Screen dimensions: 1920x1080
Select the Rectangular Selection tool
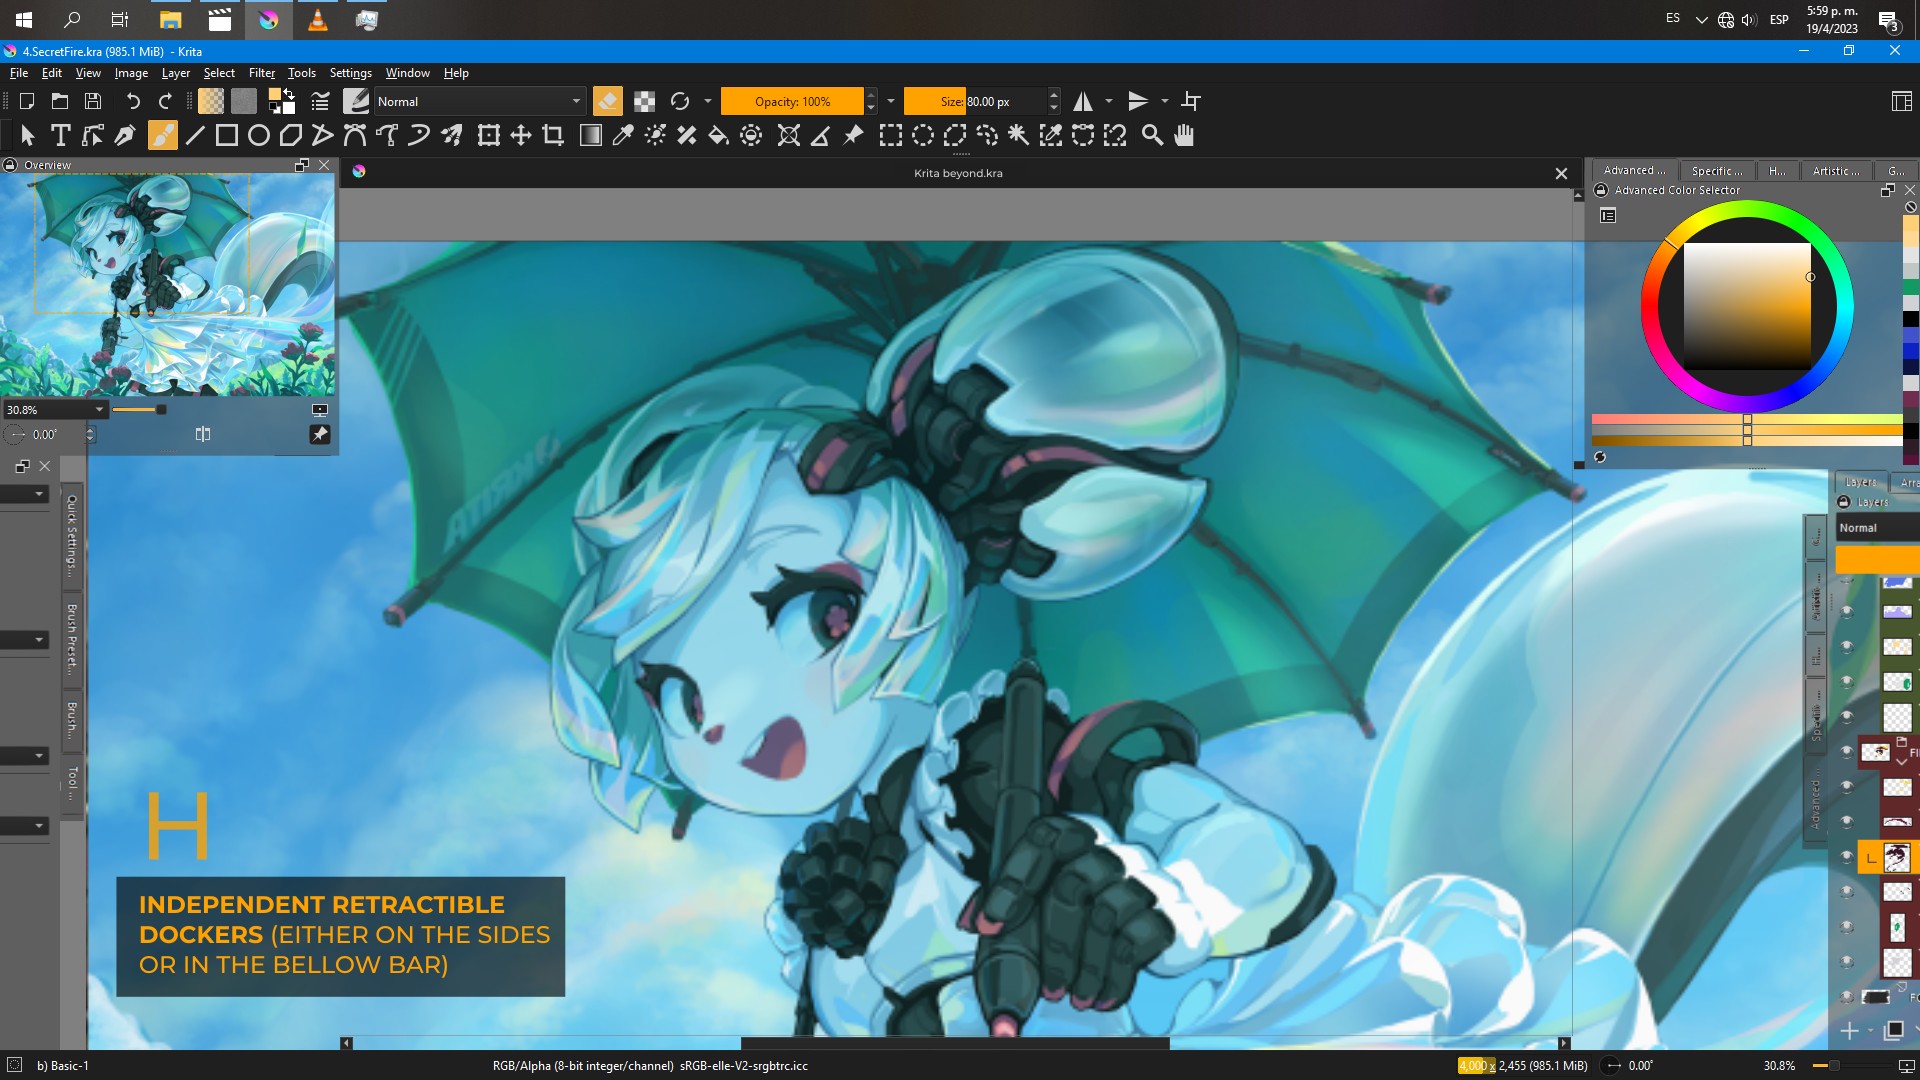coord(890,136)
